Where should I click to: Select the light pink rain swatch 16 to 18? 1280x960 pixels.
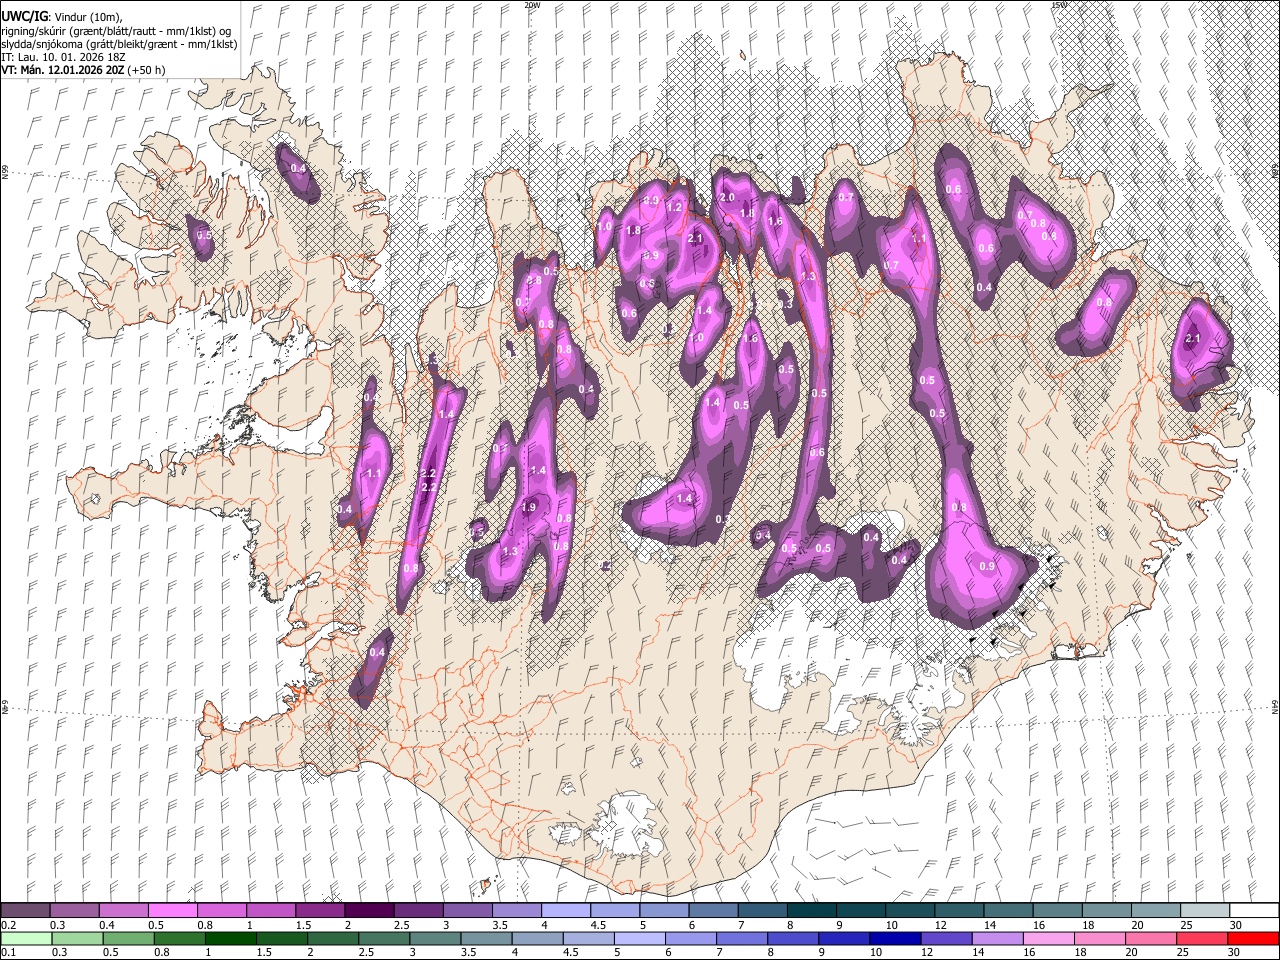pyautogui.click(x=1048, y=938)
